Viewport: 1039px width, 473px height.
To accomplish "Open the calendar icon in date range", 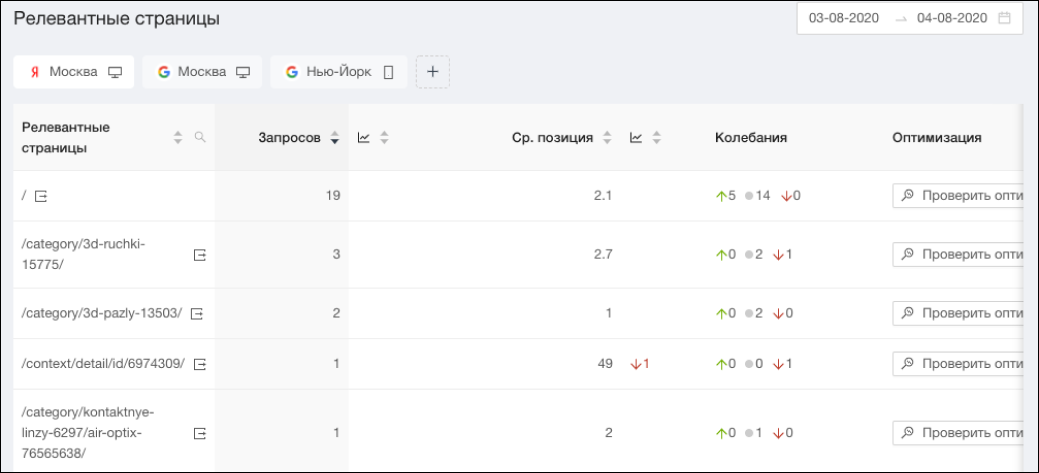I will 1005,19.
